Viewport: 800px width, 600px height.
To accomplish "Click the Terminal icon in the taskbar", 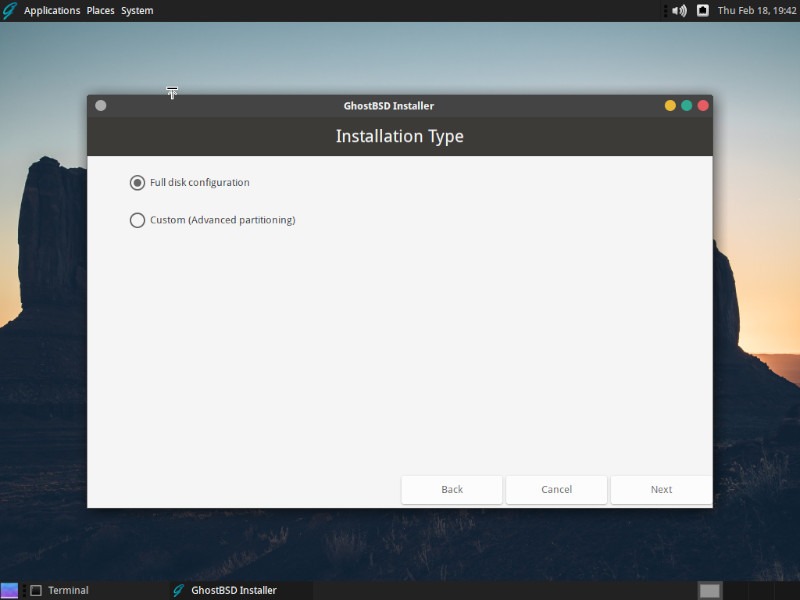I will click(x=37, y=590).
